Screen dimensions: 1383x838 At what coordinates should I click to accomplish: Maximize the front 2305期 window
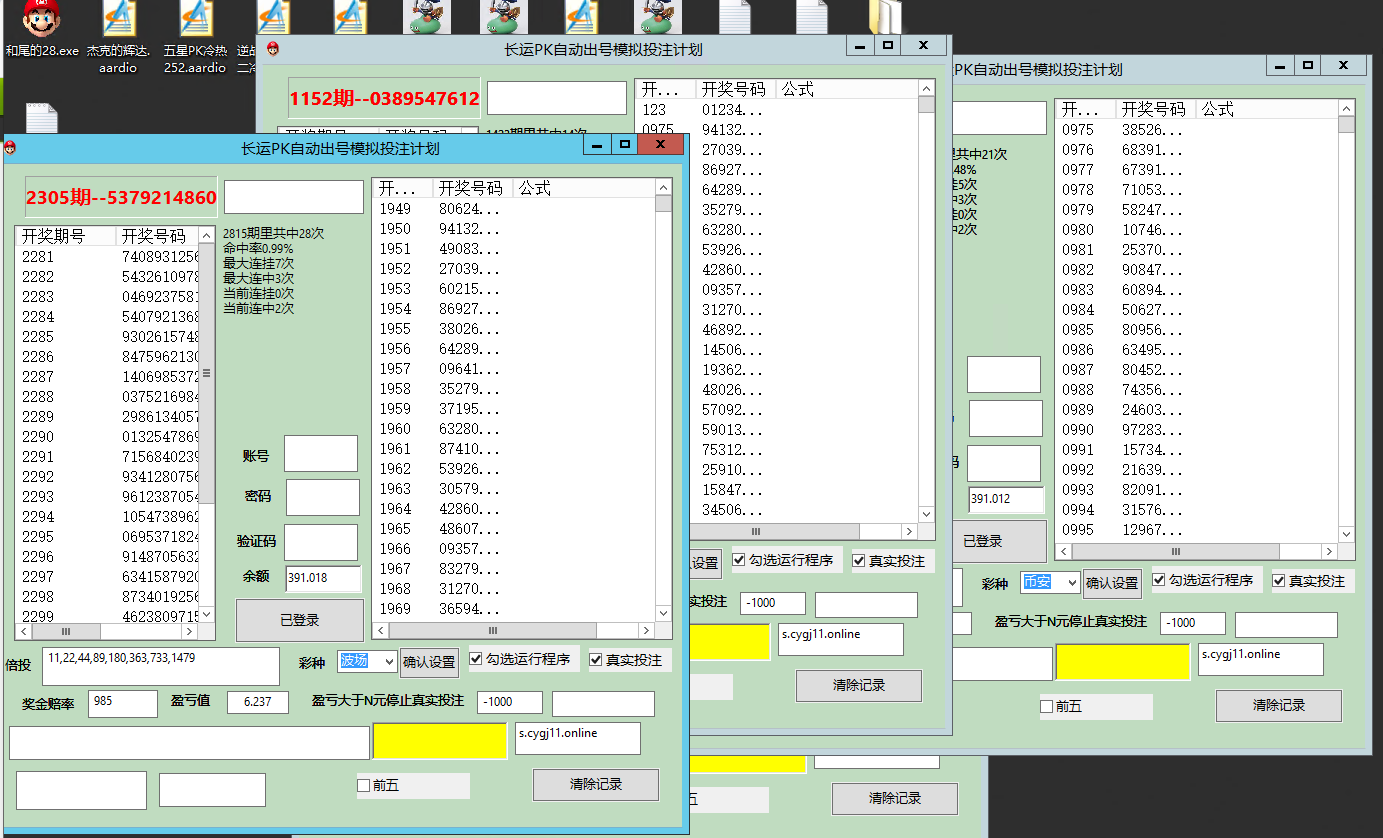626,145
